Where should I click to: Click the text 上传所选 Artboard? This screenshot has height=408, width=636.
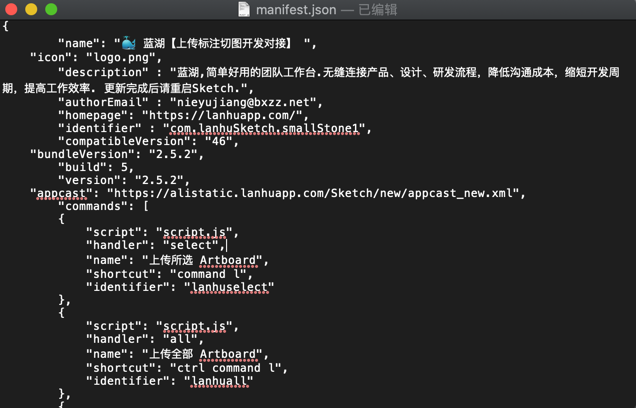pyautogui.click(x=203, y=260)
